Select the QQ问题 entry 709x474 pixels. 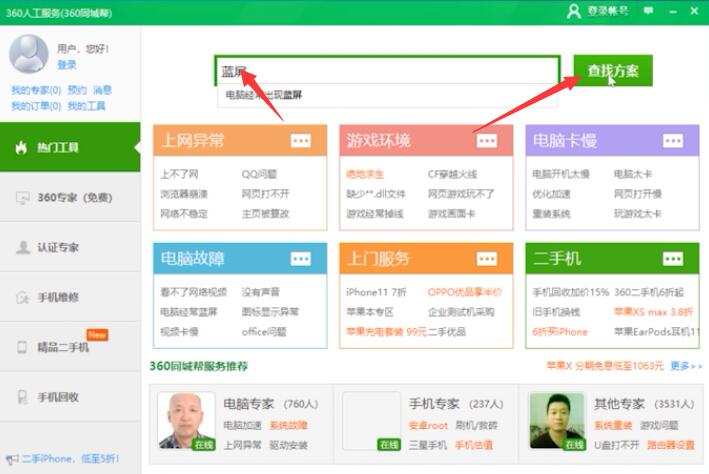coord(259,174)
